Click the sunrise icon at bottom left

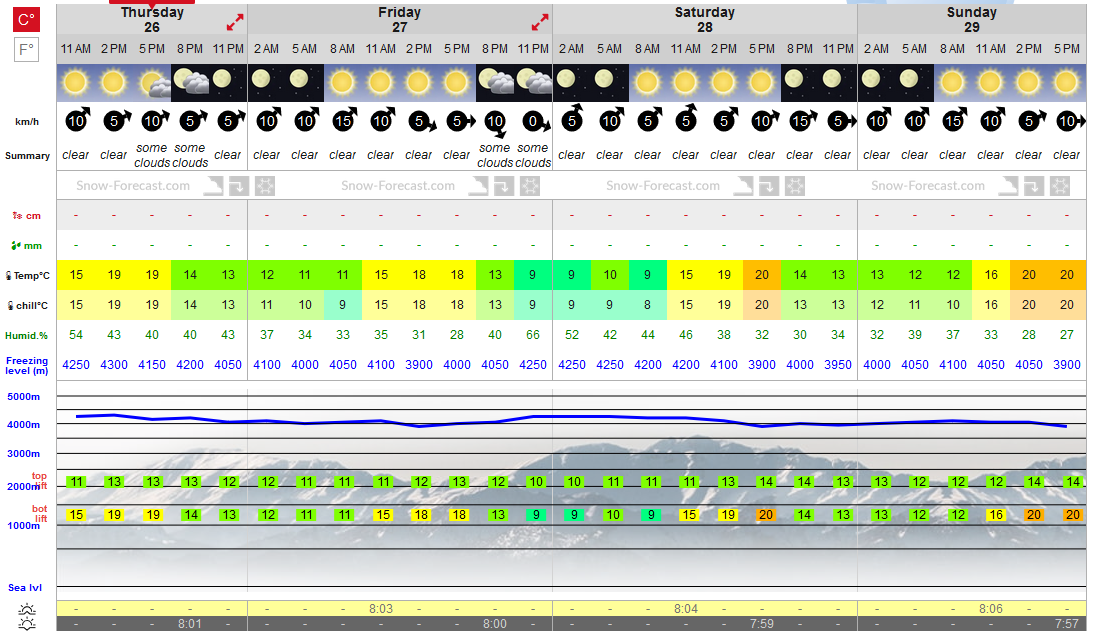pos(27,609)
